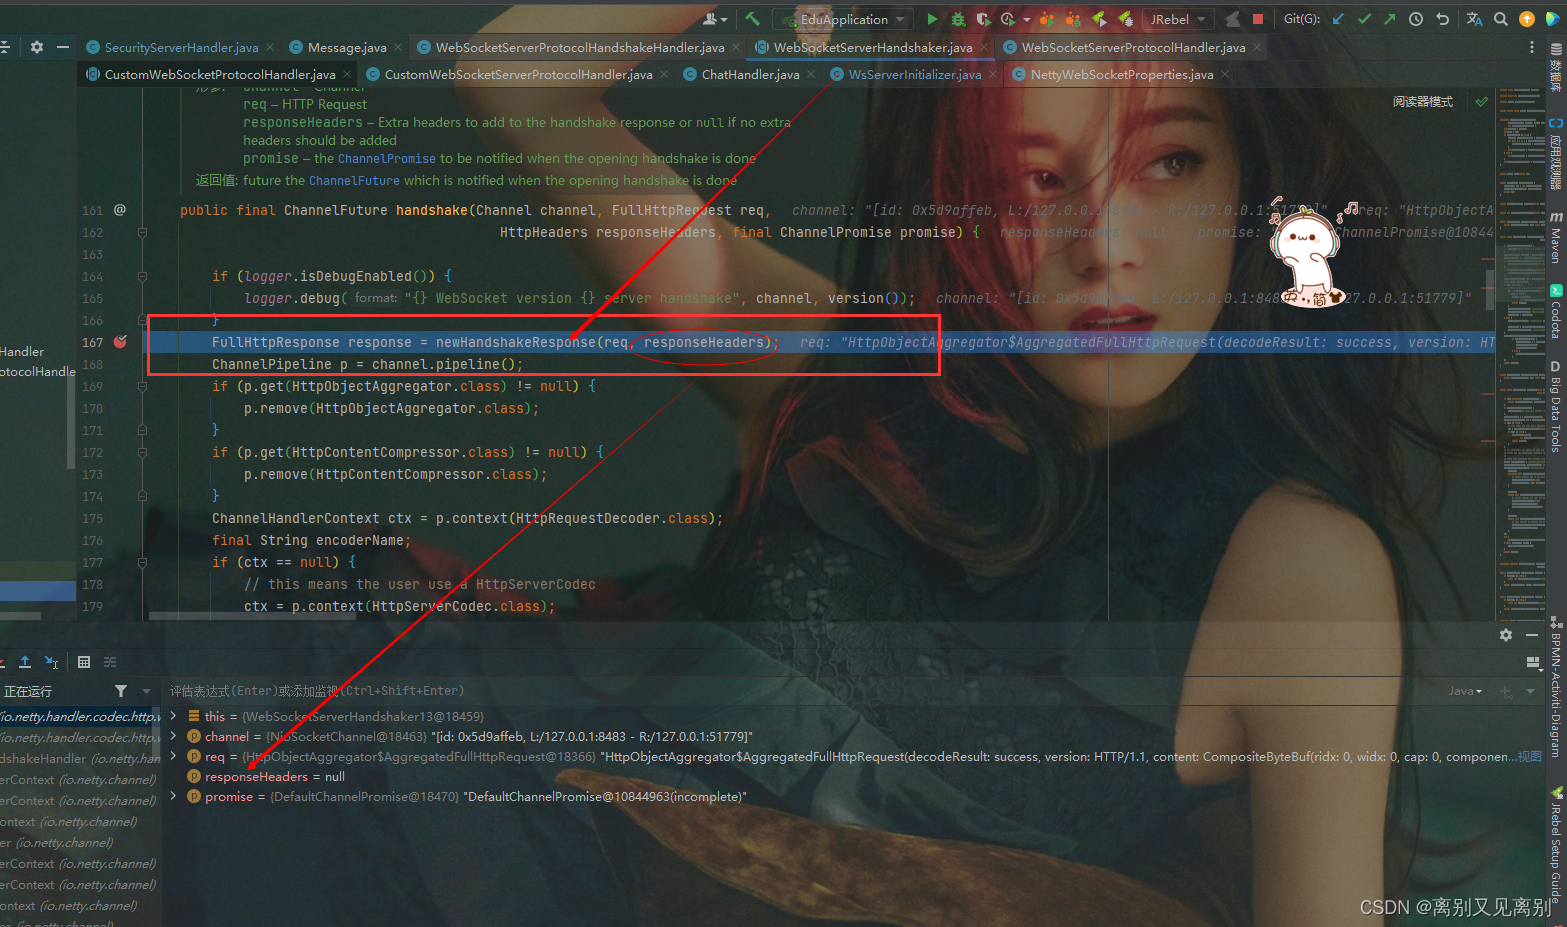Toggle reader mode label 阅读器模式

1422,102
